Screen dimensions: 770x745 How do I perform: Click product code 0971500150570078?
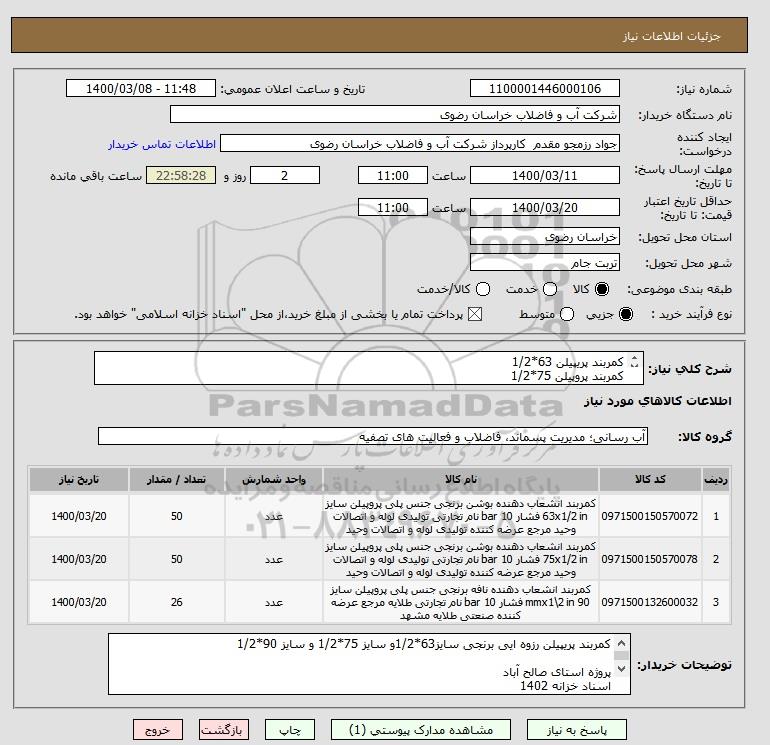click(x=650, y=559)
